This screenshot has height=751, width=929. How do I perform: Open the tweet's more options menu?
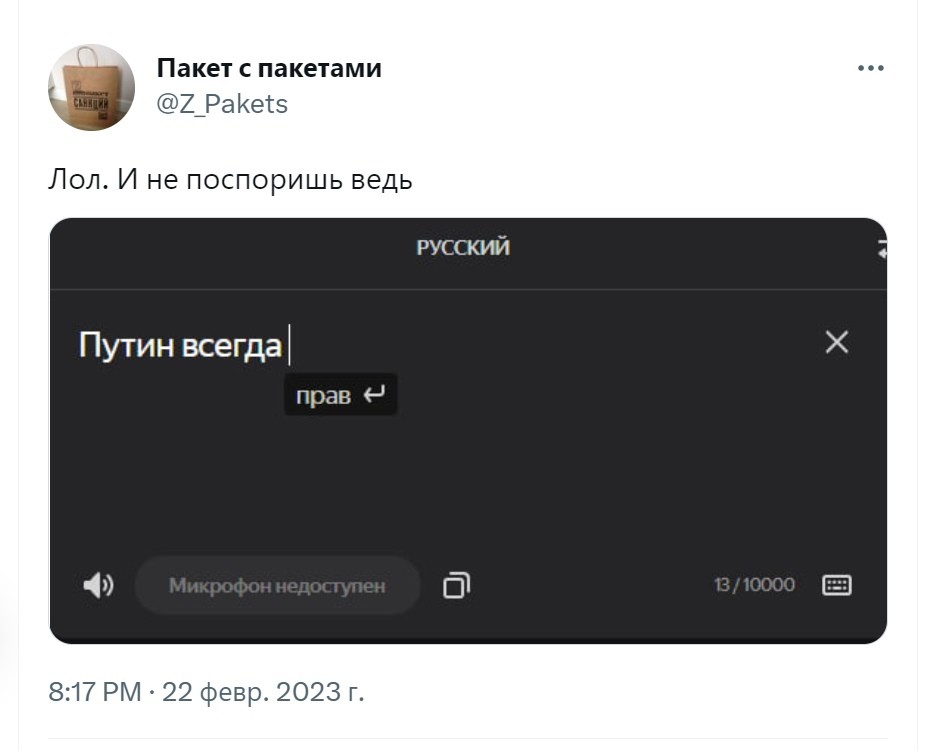[x=870, y=69]
